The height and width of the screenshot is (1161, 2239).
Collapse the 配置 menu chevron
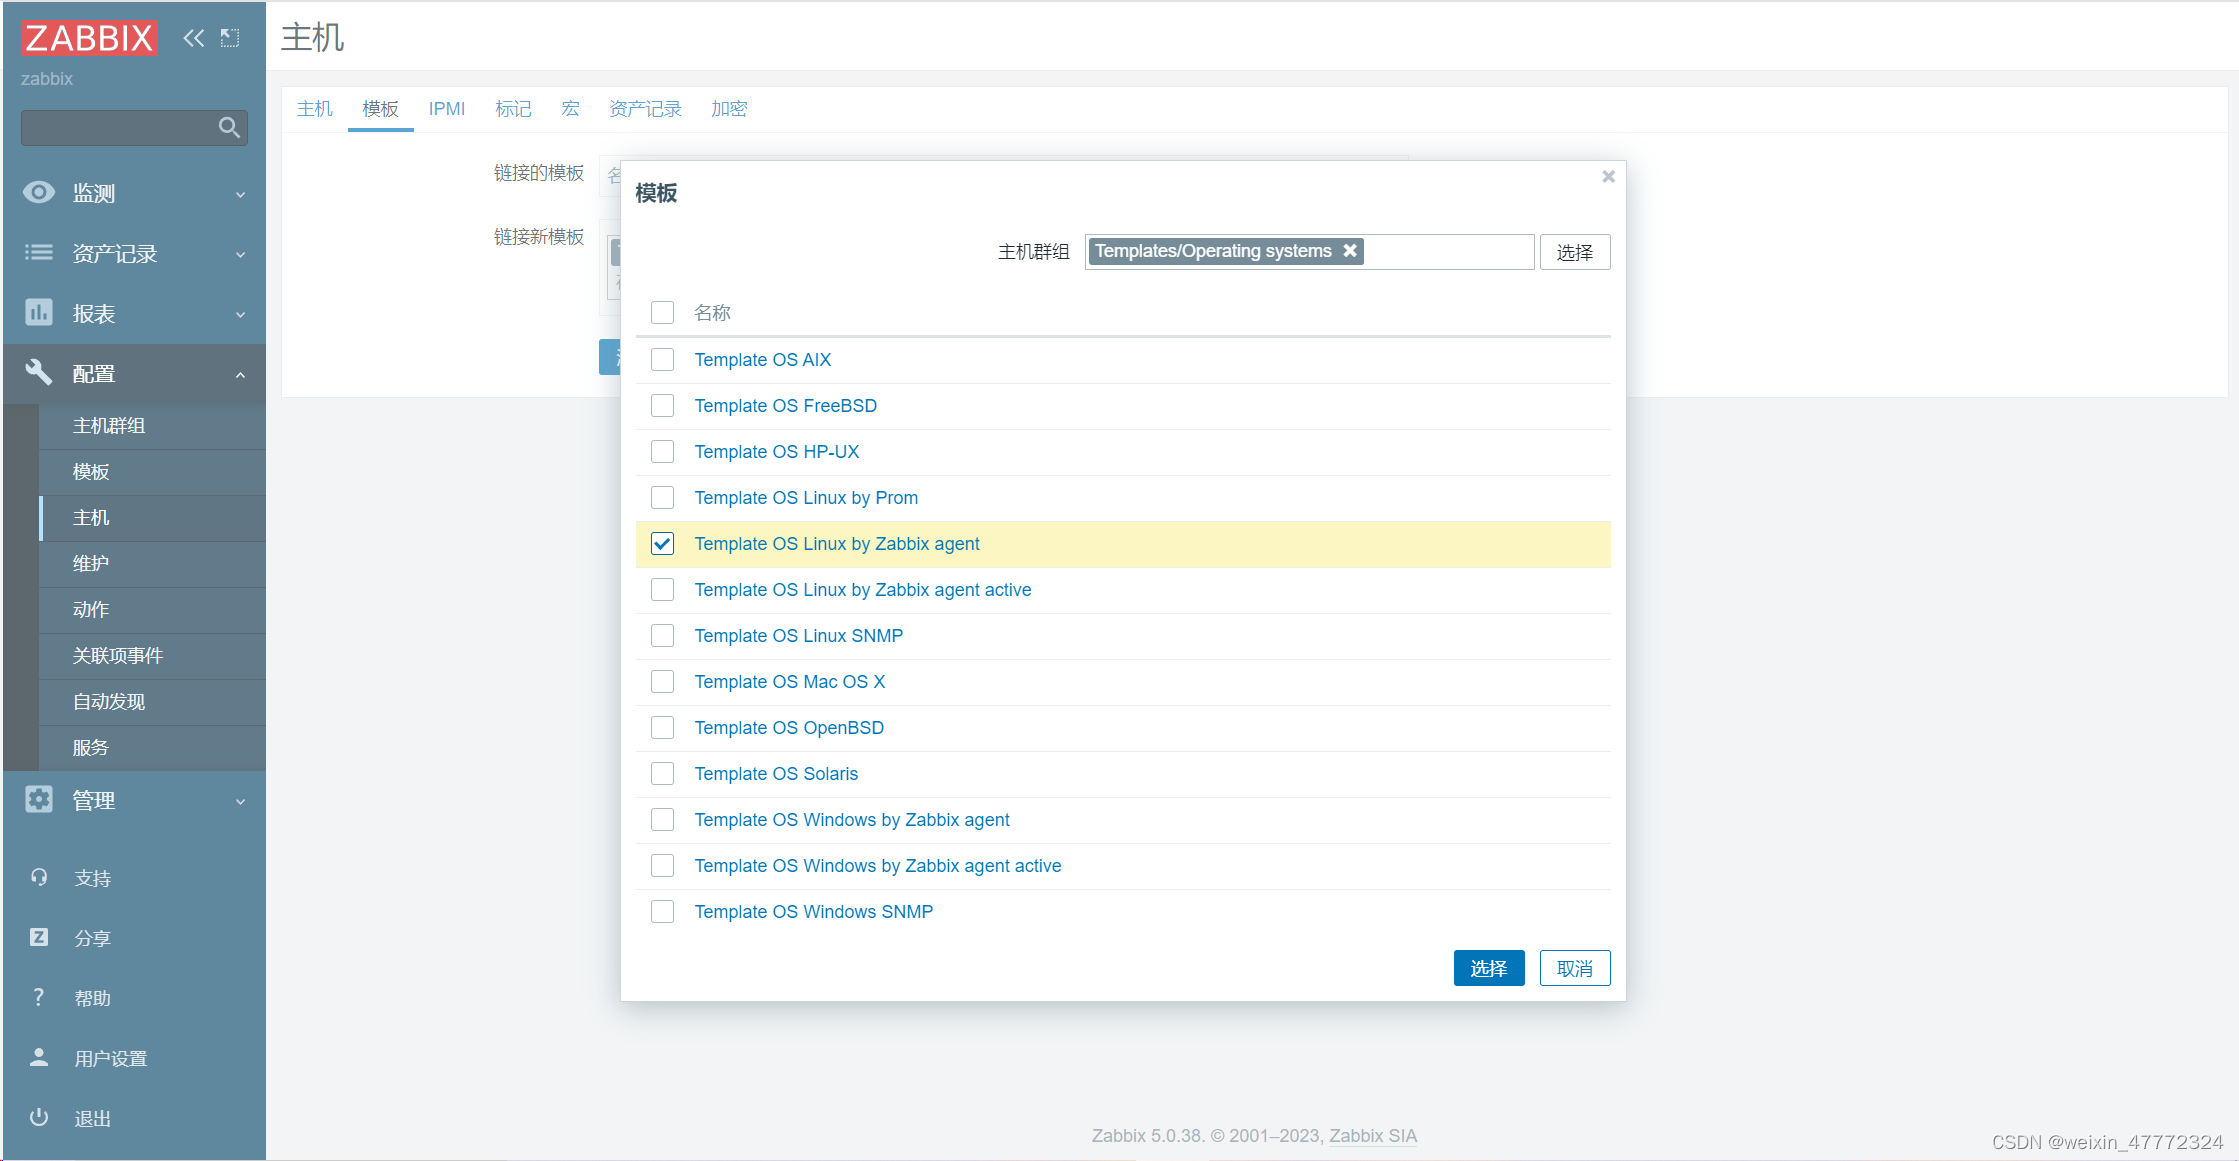click(240, 373)
